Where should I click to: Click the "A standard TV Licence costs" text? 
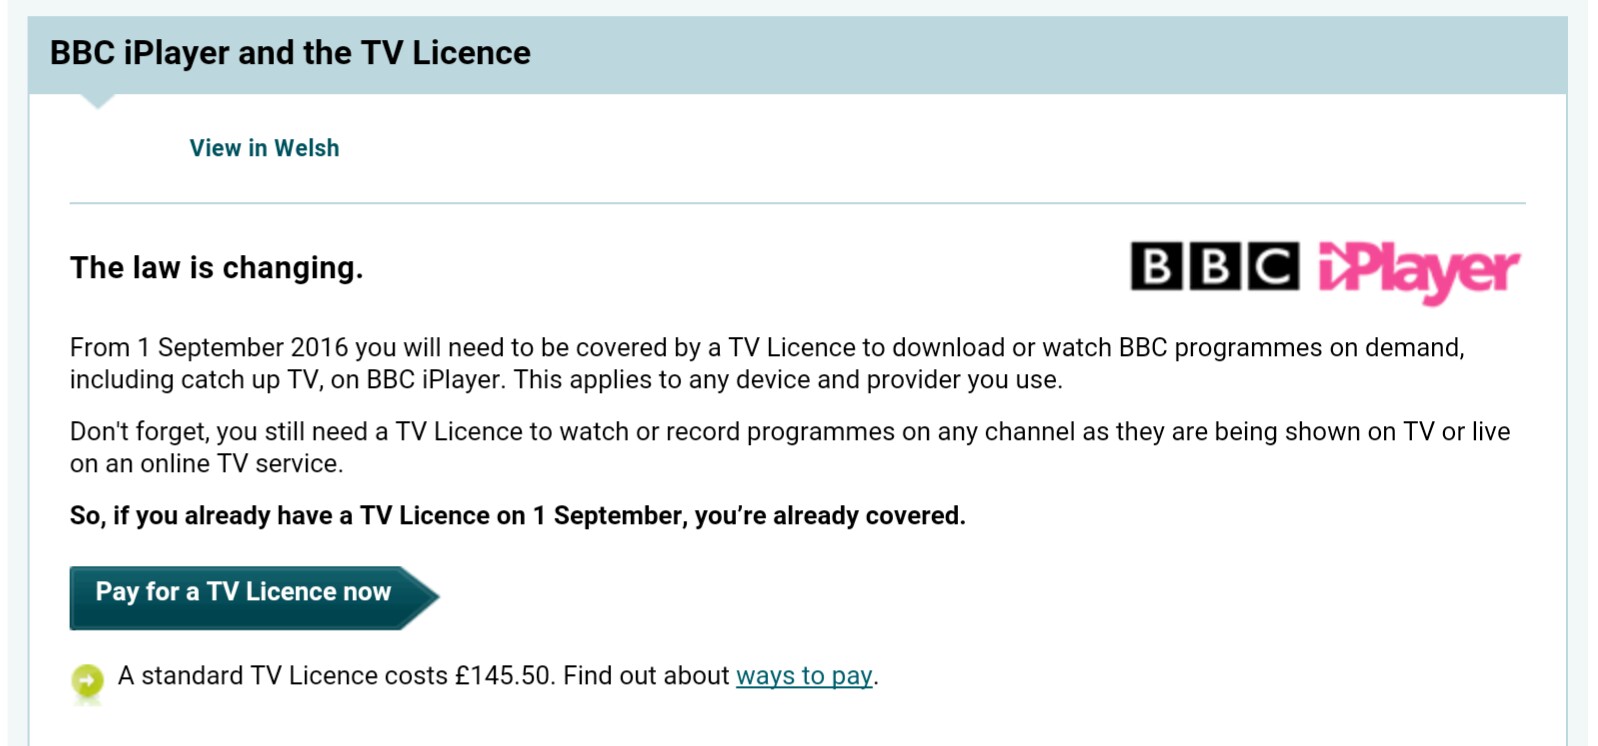click(283, 676)
